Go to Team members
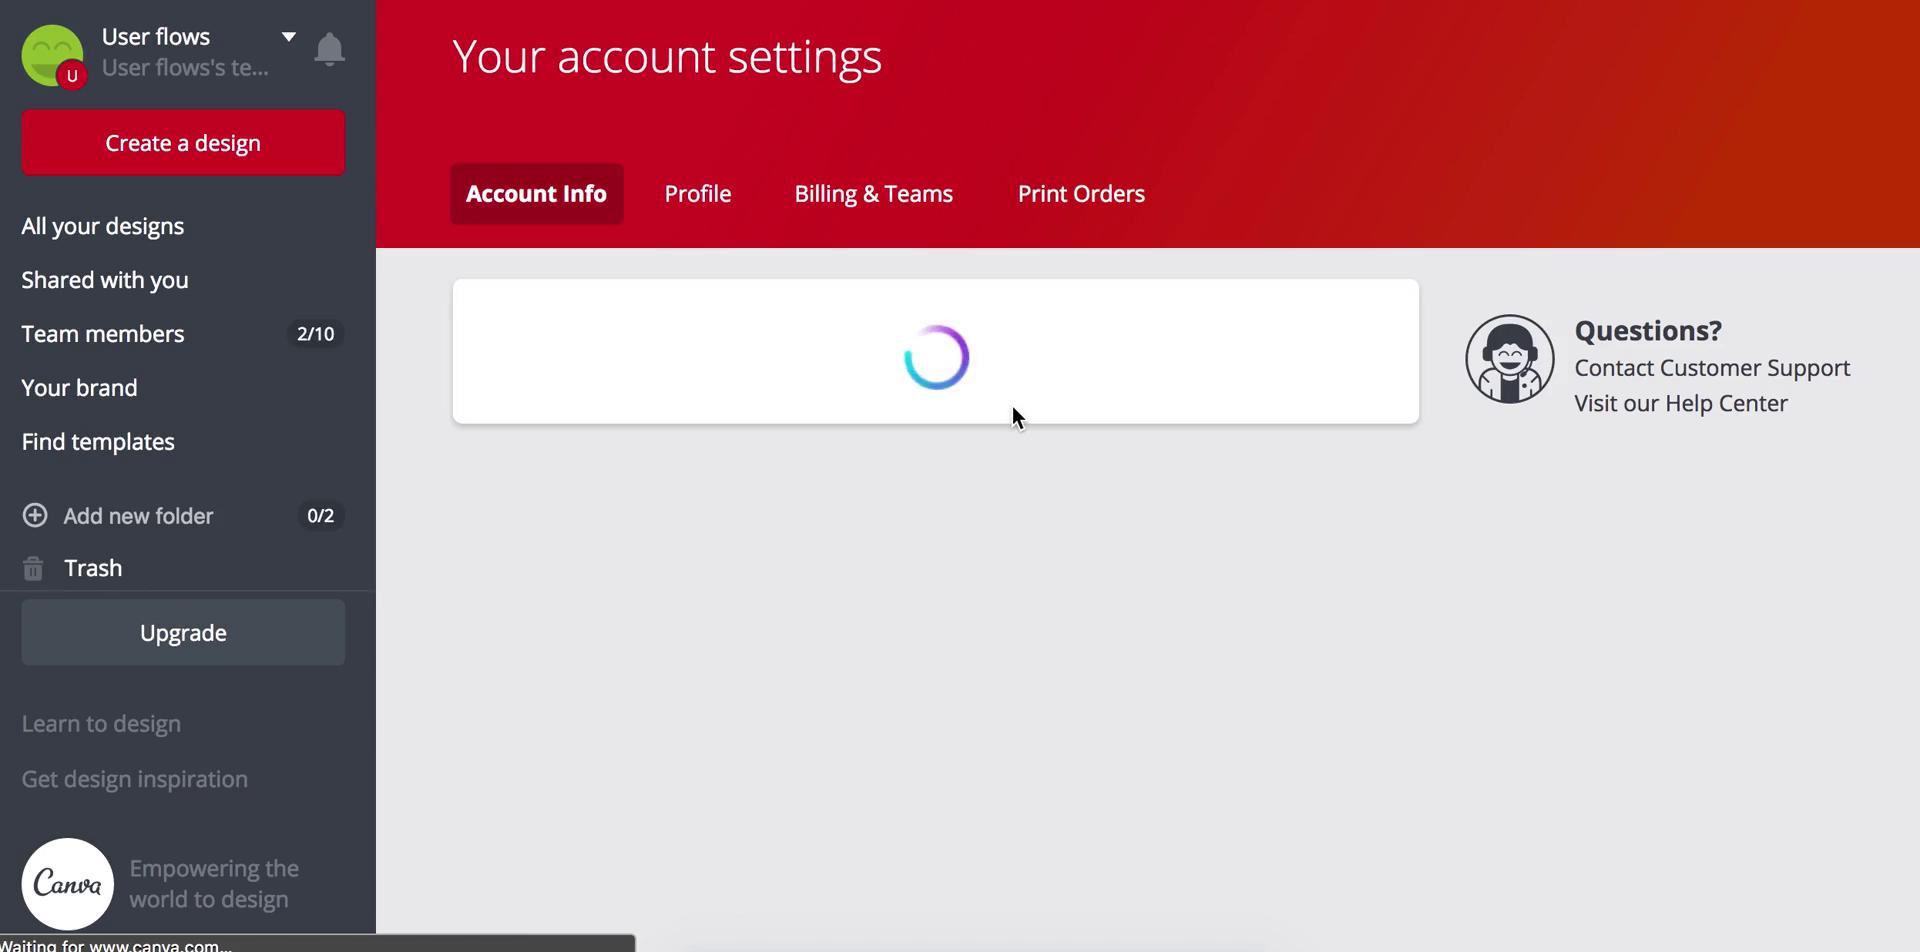 pyautogui.click(x=103, y=334)
